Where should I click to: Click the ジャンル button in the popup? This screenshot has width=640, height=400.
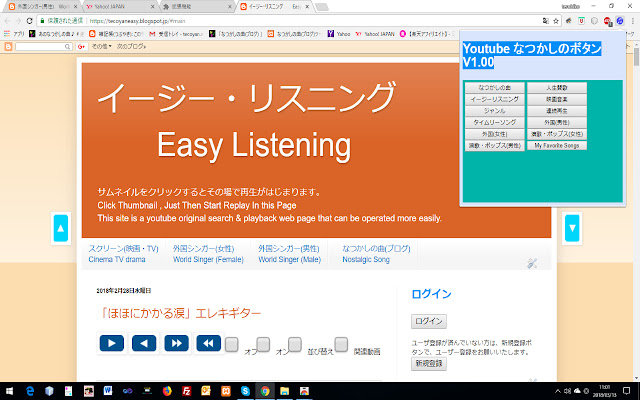[495, 111]
